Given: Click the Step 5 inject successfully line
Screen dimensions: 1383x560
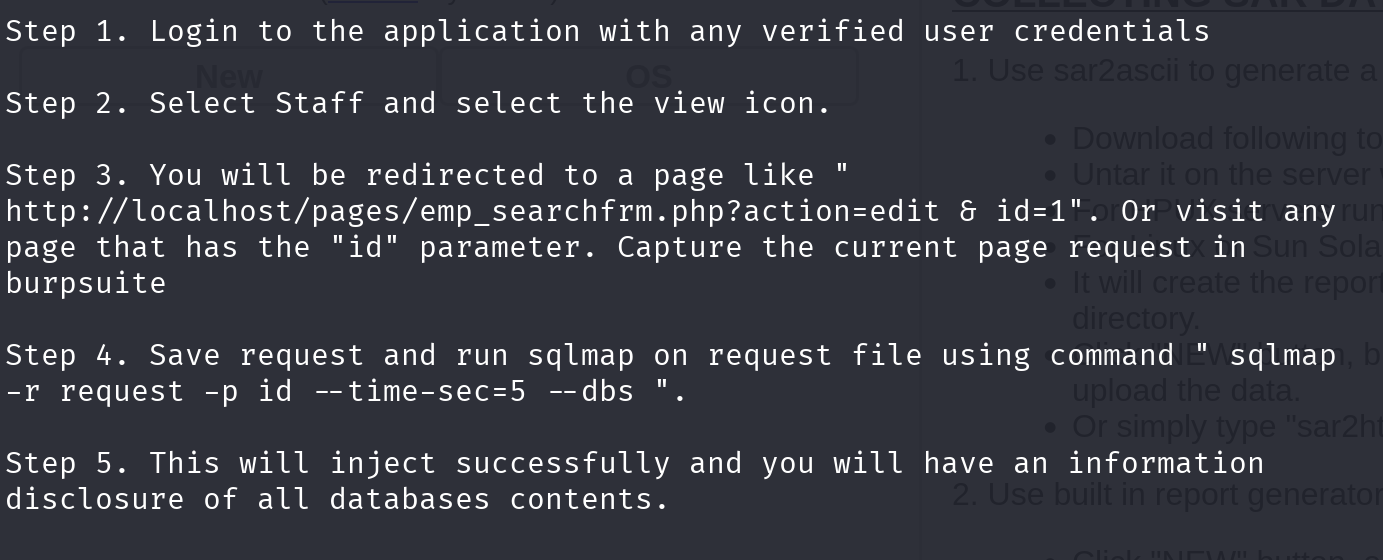Looking at the screenshot, I should tap(635, 464).
